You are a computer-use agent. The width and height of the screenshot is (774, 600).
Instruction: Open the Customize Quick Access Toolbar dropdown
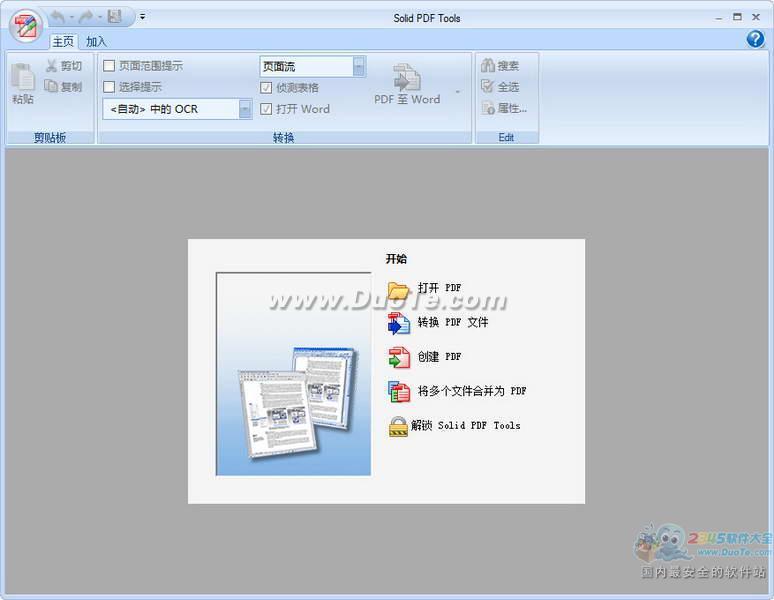pyautogui.click(x=142, y=17)
